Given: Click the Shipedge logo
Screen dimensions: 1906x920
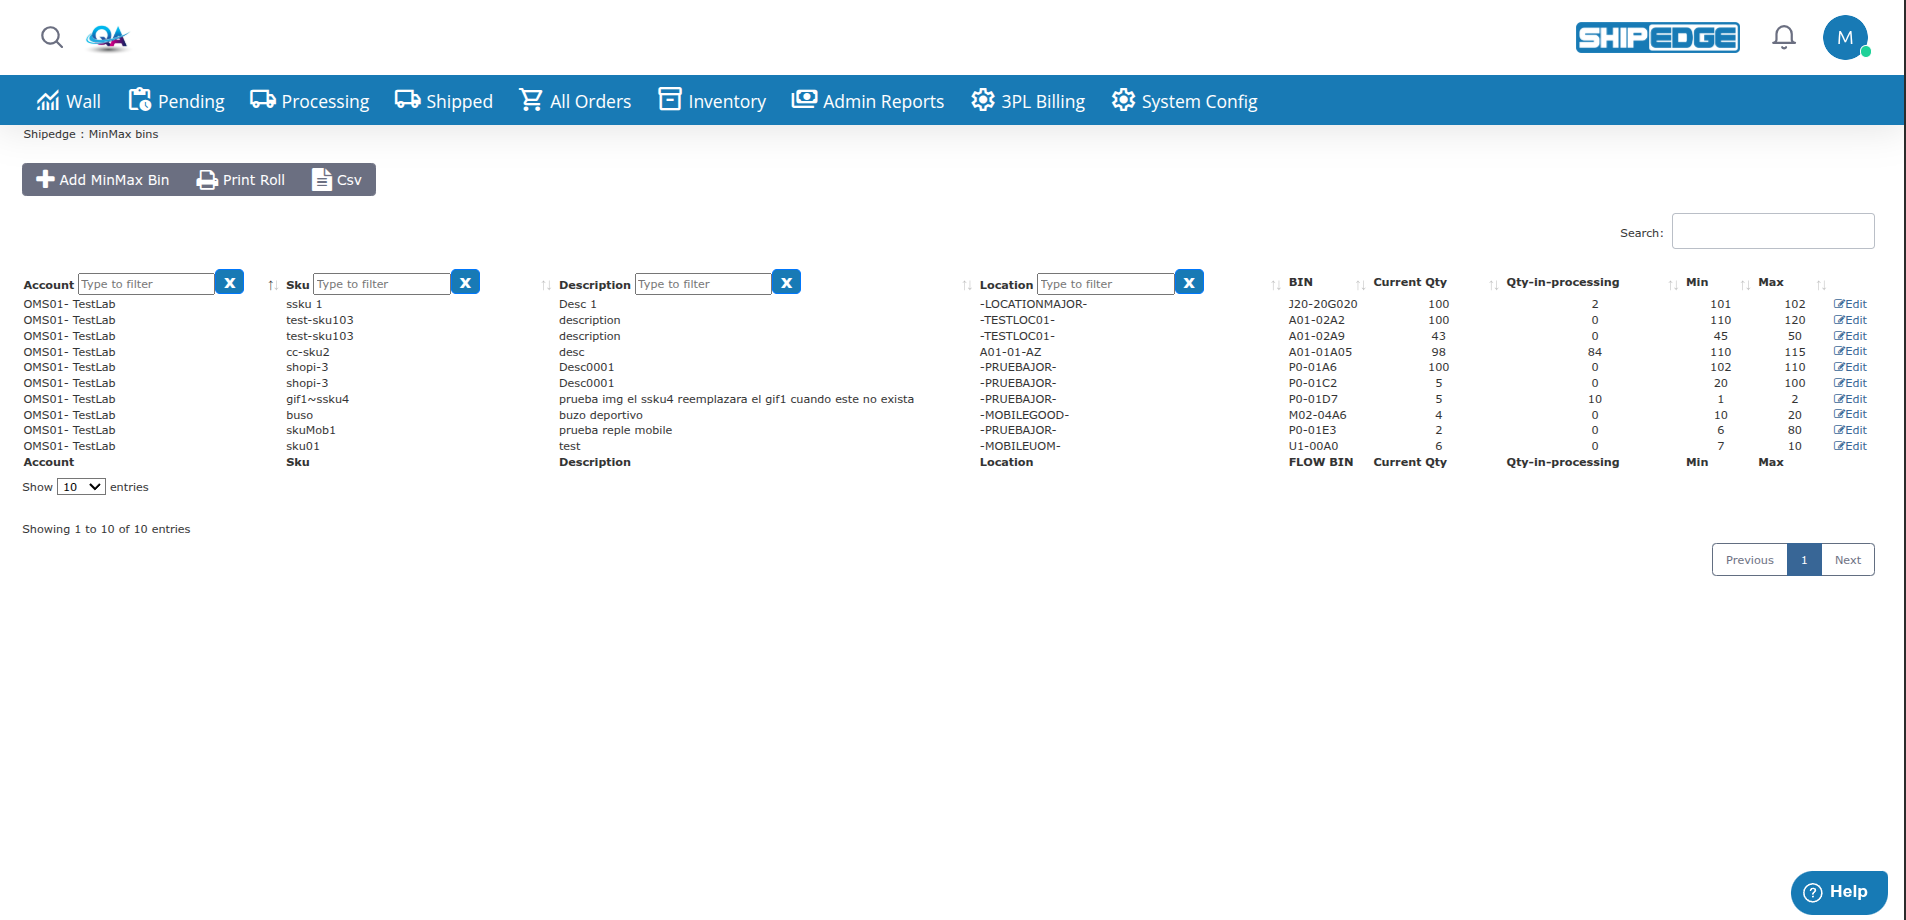Looking at the screenshot, I should pos(1657,38).
